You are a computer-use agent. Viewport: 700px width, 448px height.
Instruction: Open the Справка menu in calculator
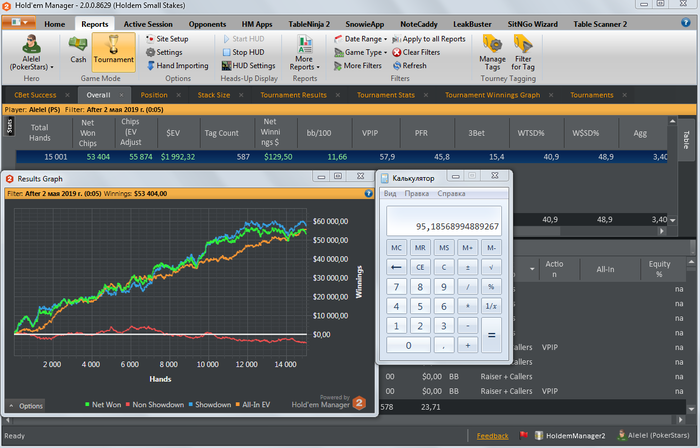click(x=451, y=193)
